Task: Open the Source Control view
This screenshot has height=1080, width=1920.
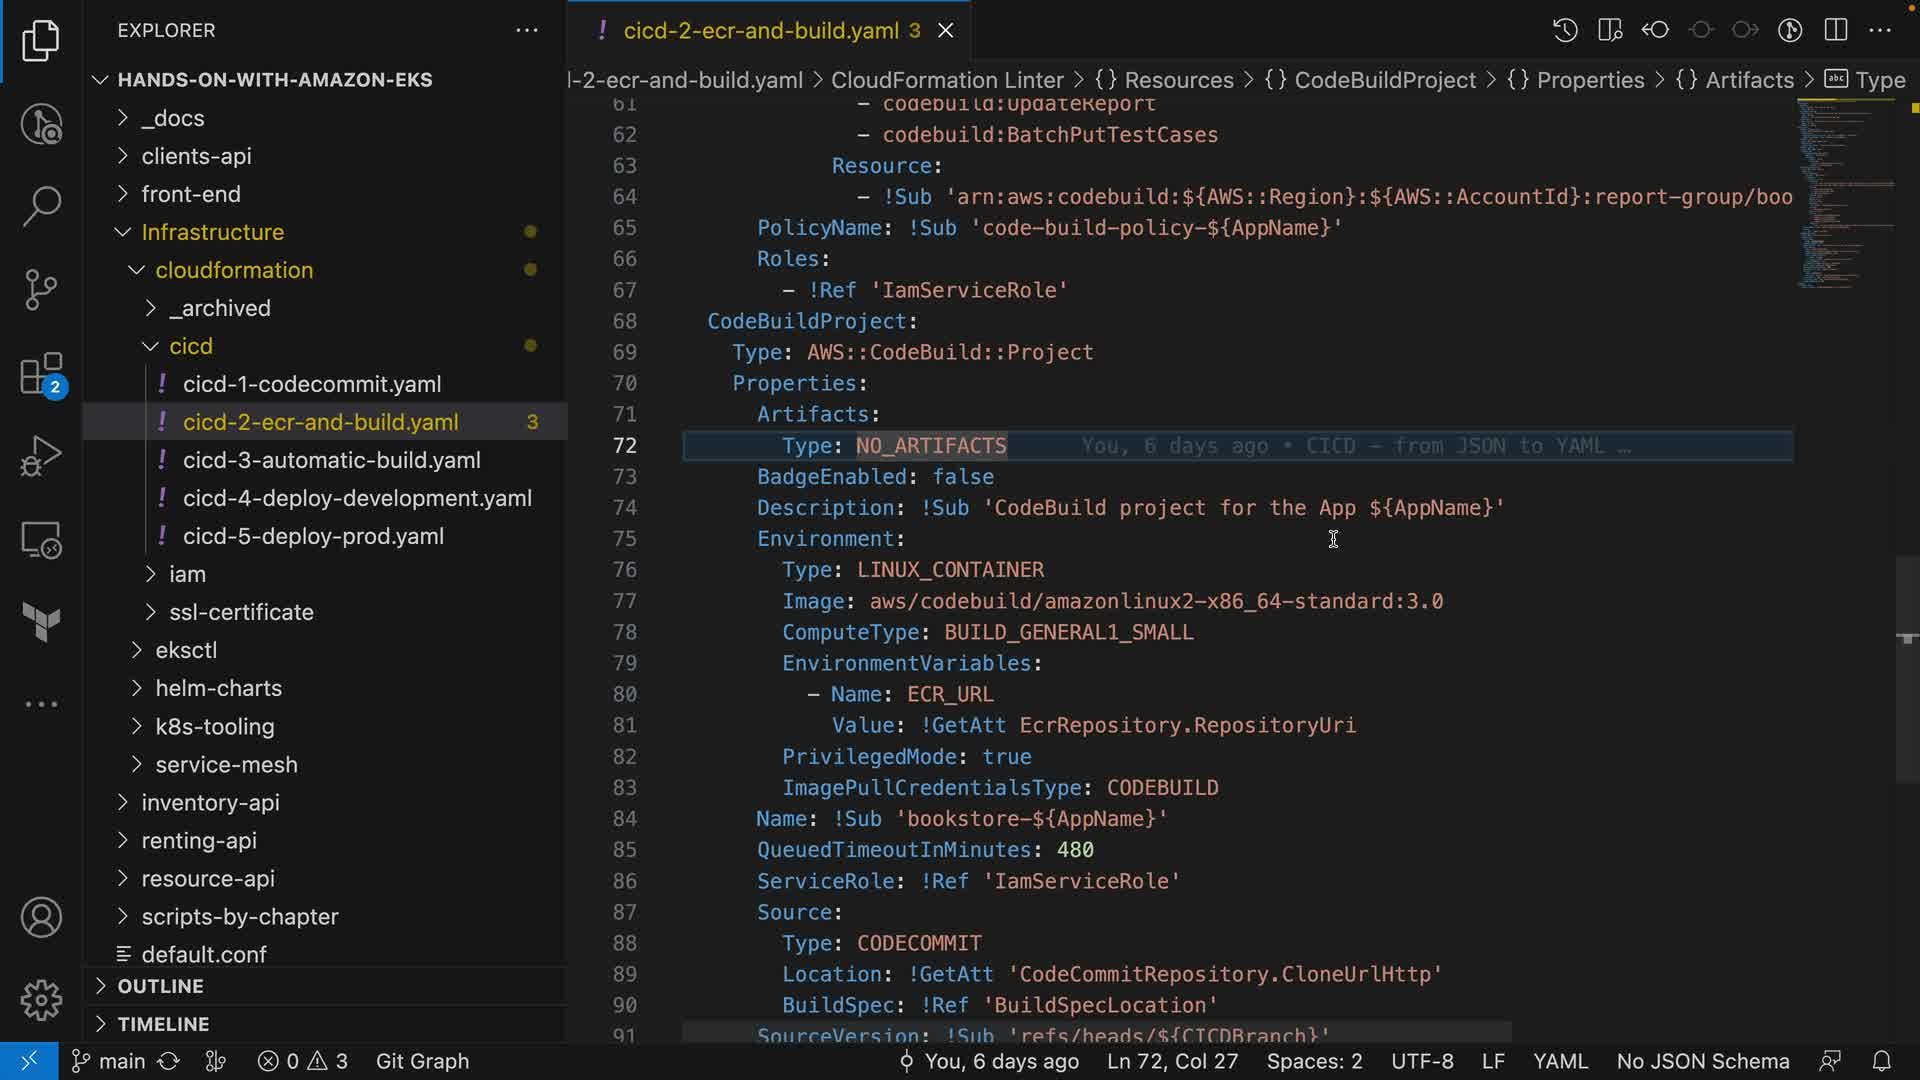Action: click(x=41, y=290)
